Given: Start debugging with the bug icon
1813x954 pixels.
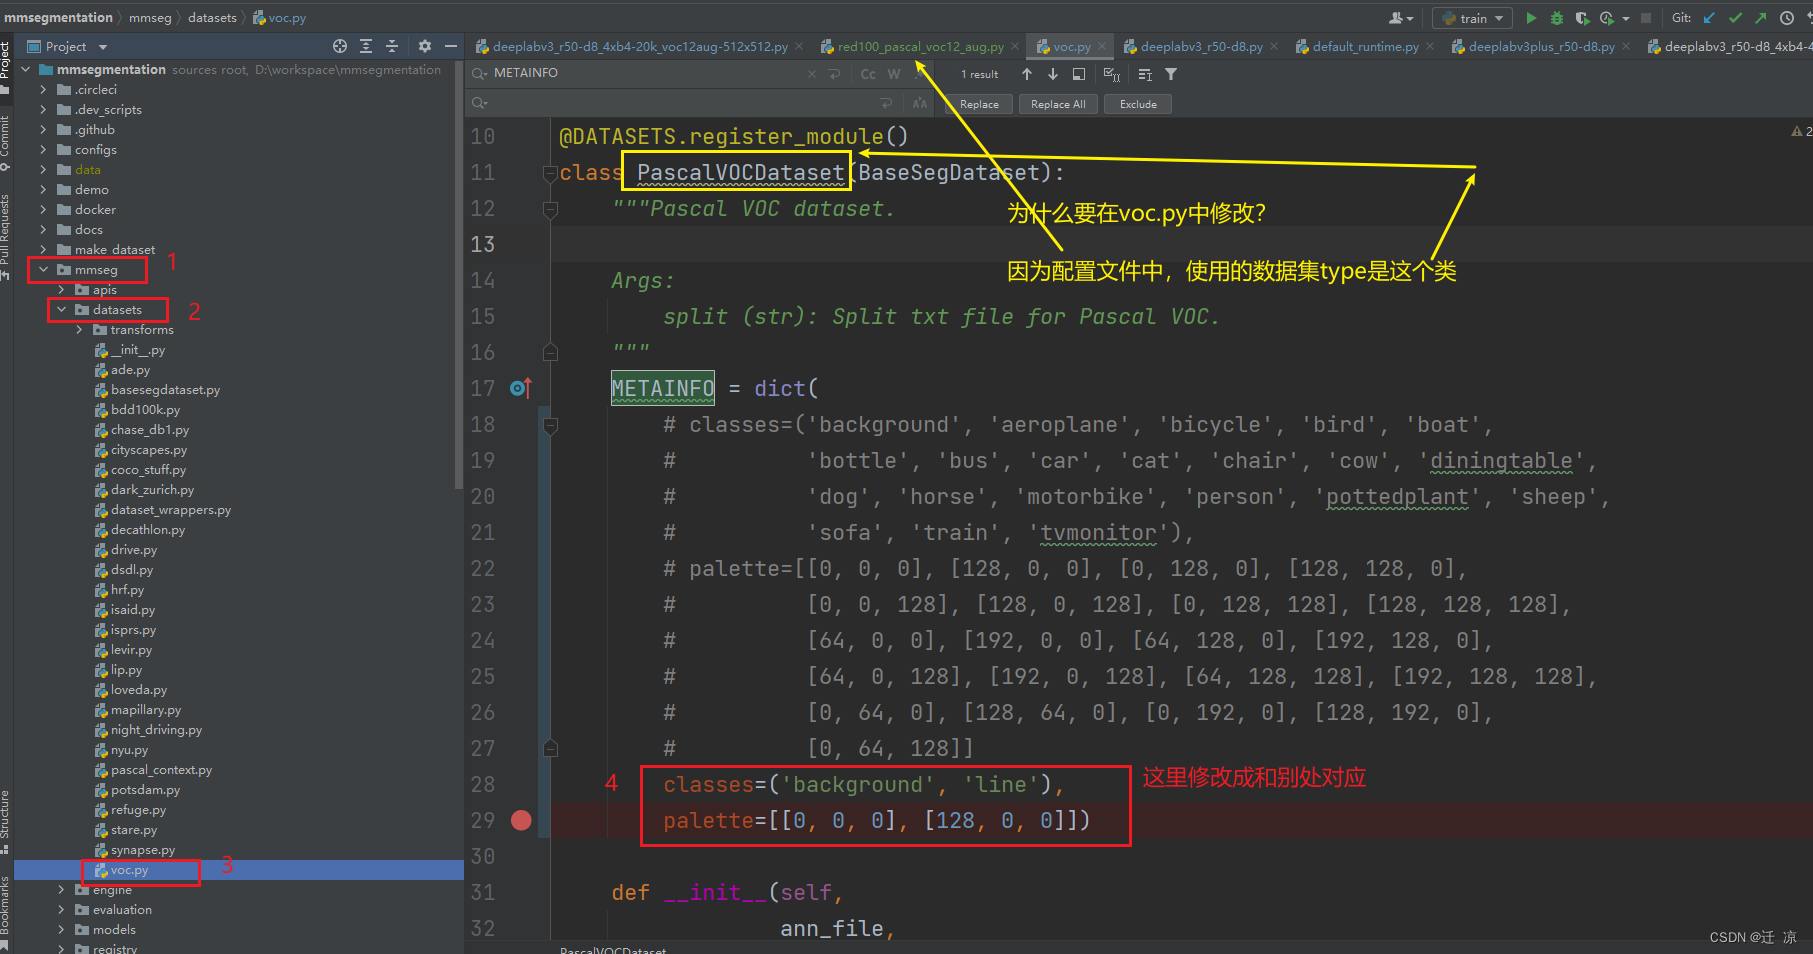Looking at the screenshot, I should (1556, 18).
